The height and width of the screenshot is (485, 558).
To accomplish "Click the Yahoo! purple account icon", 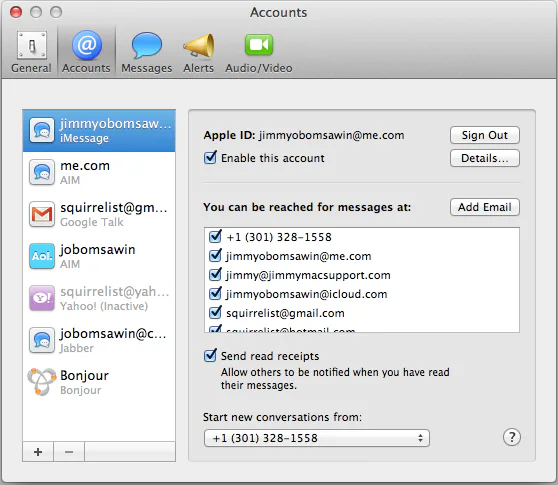I will (x=42, y=298).
